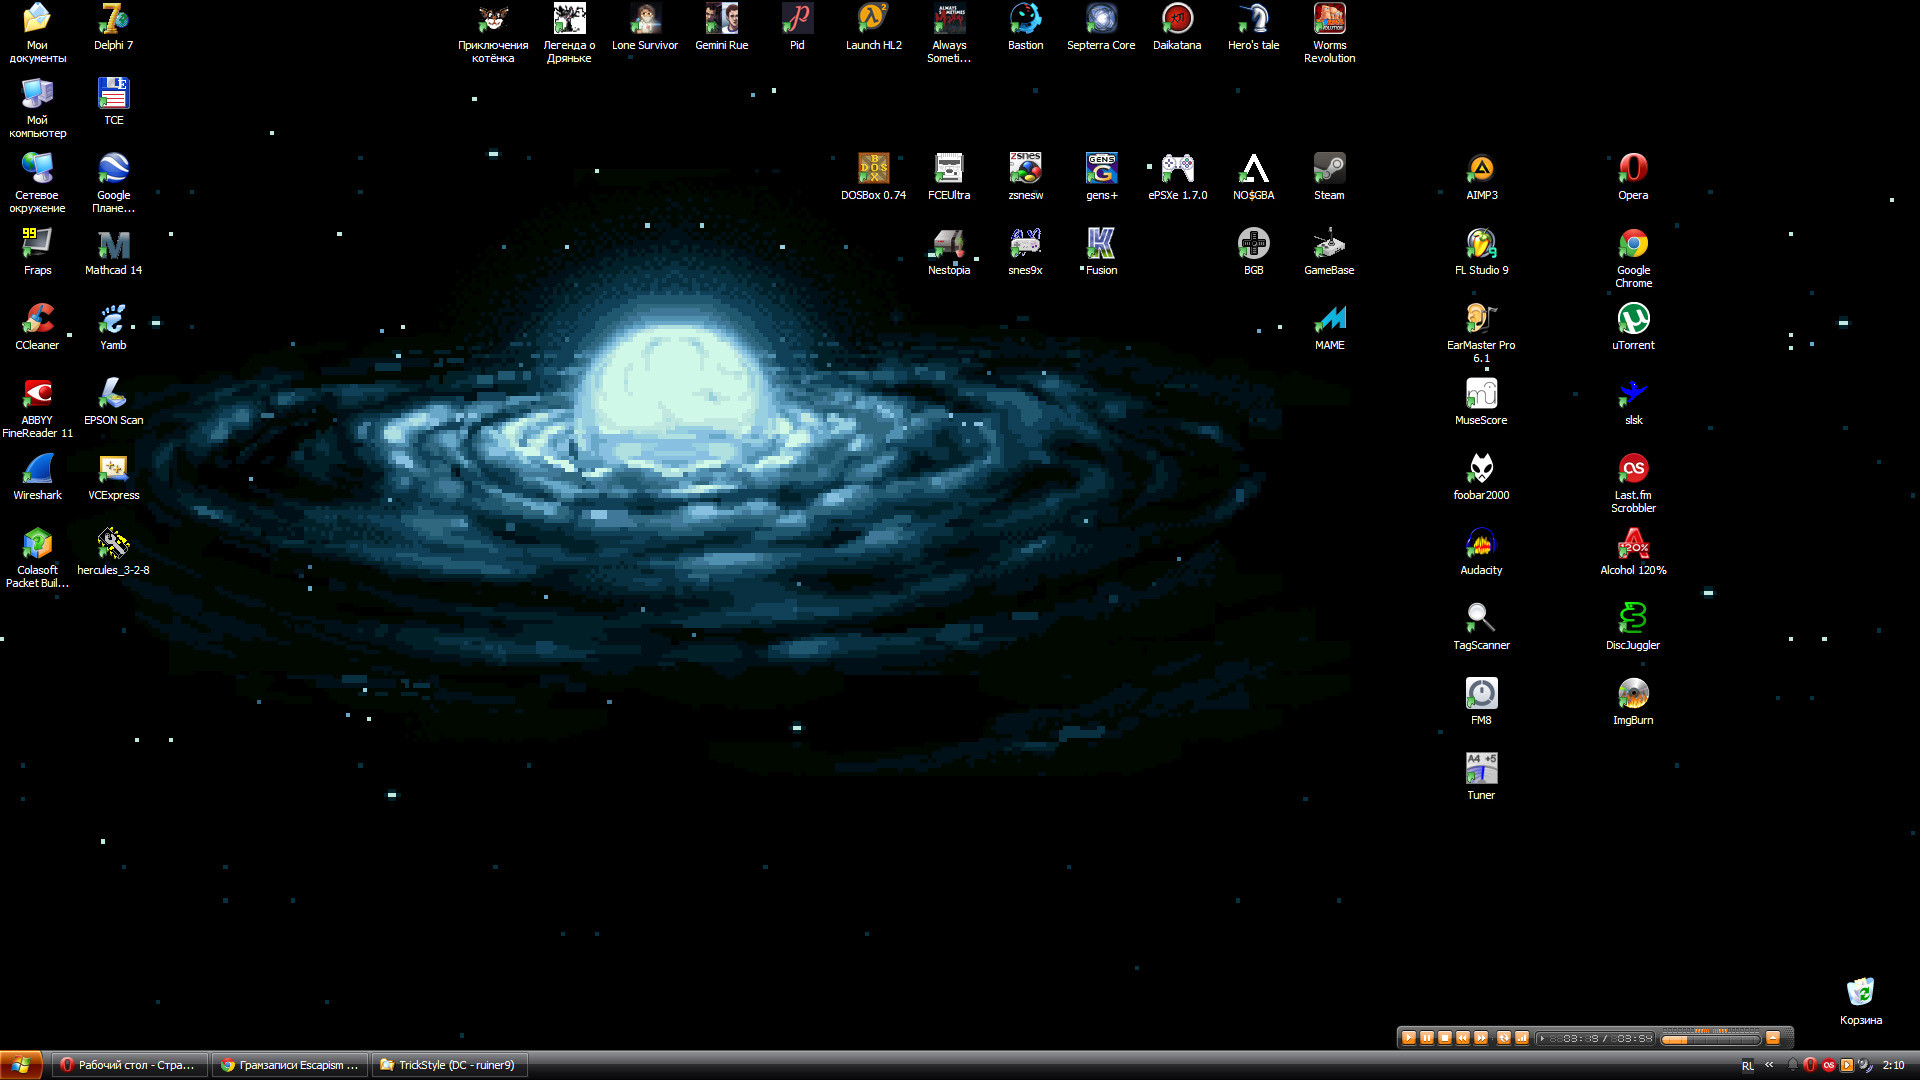Open foobar2000 music player
Screen dimensions: 1920x1080
click(x=1481, y=468)
